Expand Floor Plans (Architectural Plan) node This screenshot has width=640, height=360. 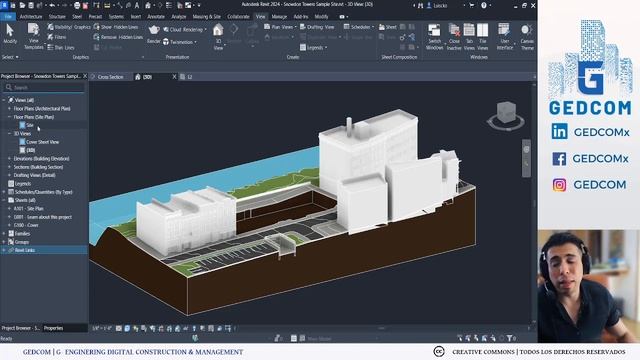pos(9,109)
